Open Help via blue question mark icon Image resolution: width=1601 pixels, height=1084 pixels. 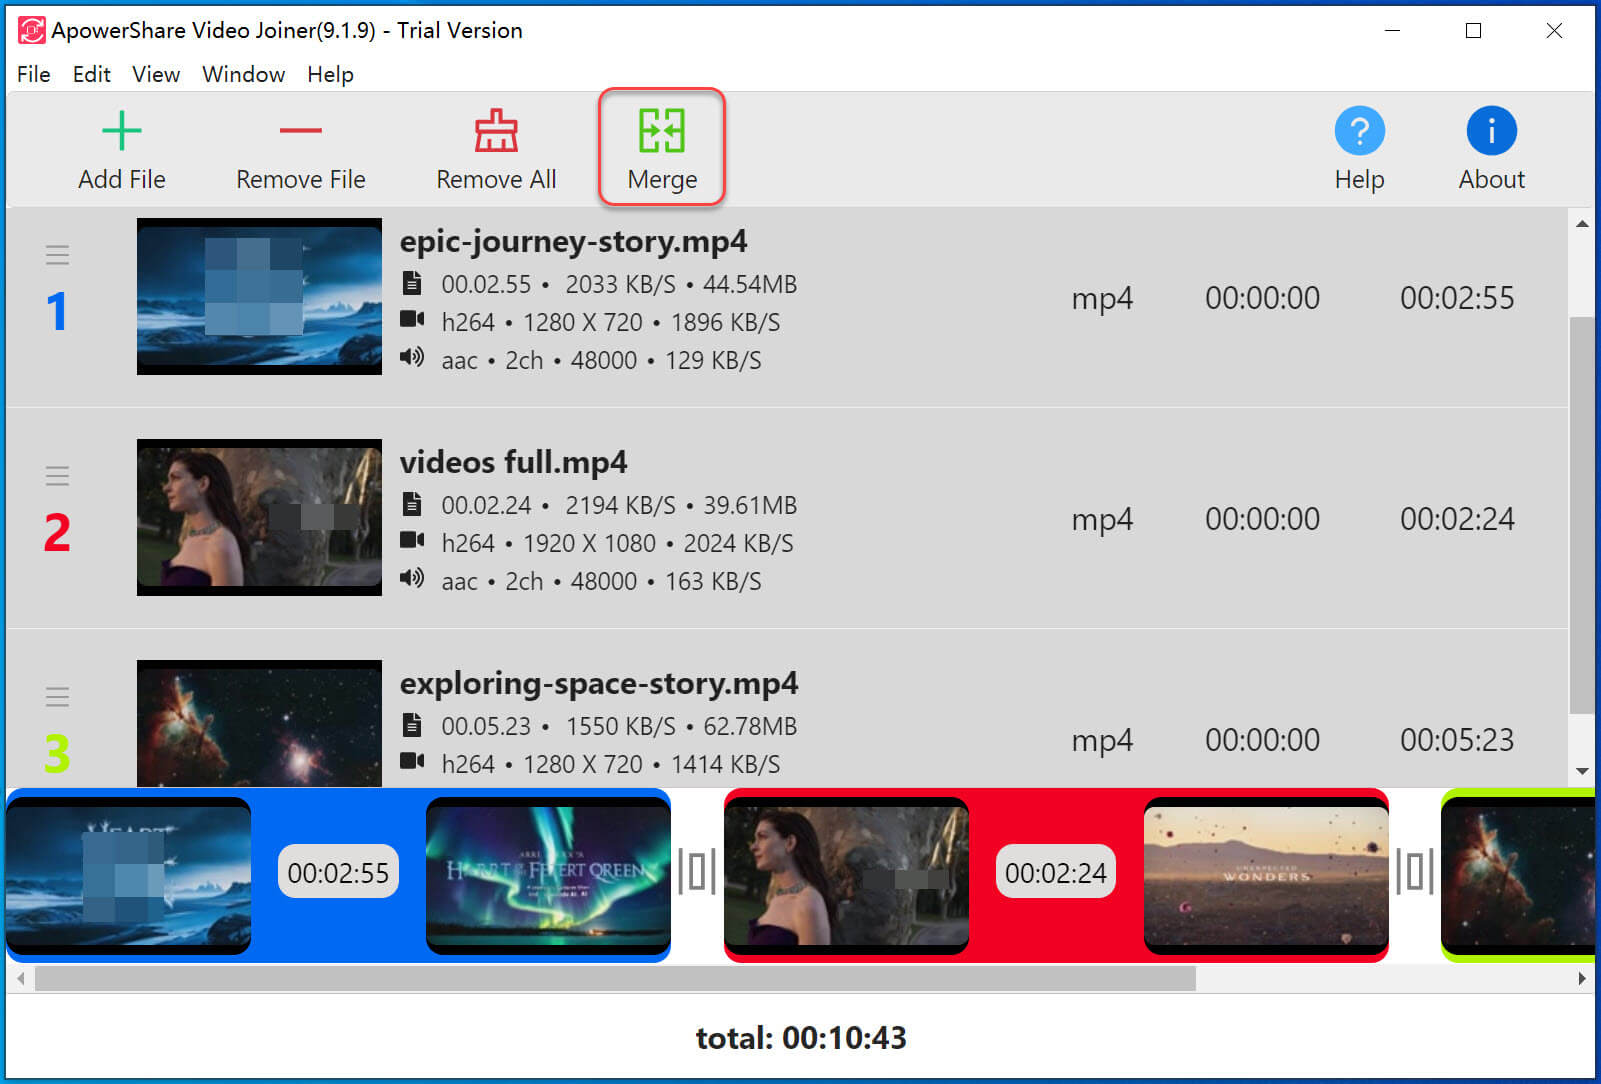pyautogui.click(x=1359, y=131)
